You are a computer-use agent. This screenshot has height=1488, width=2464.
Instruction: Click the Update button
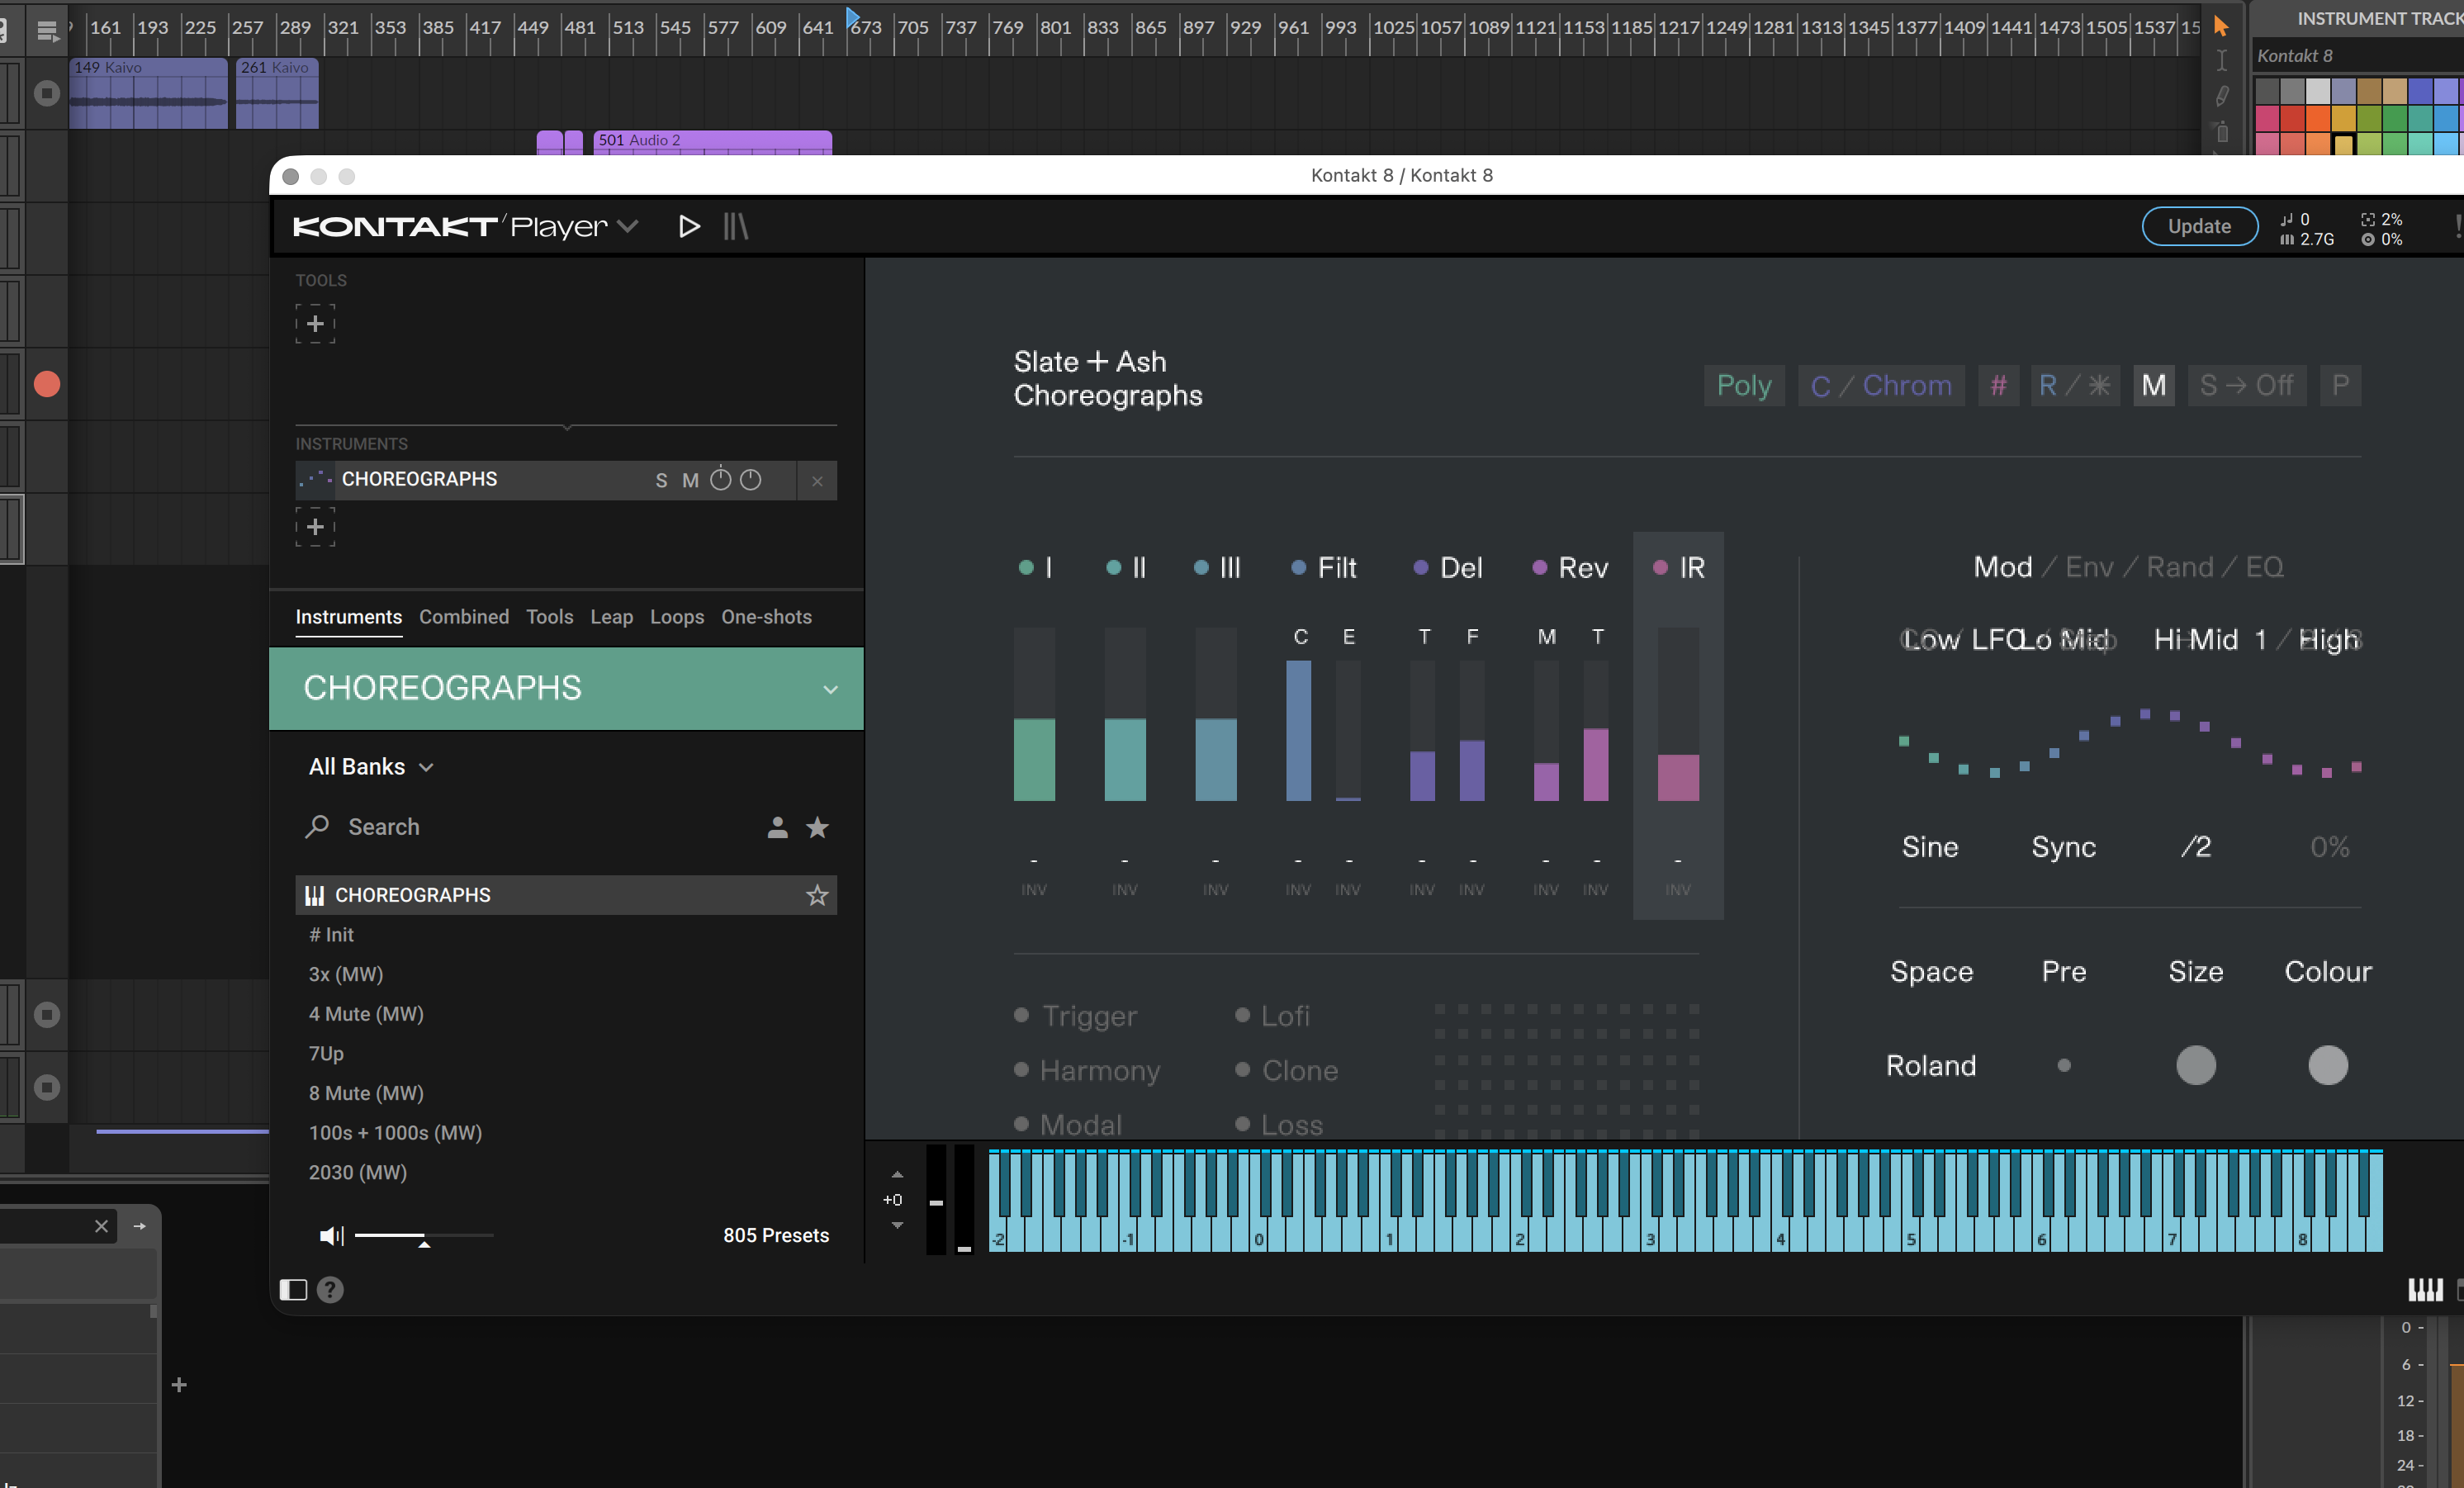coord(2199,226)
